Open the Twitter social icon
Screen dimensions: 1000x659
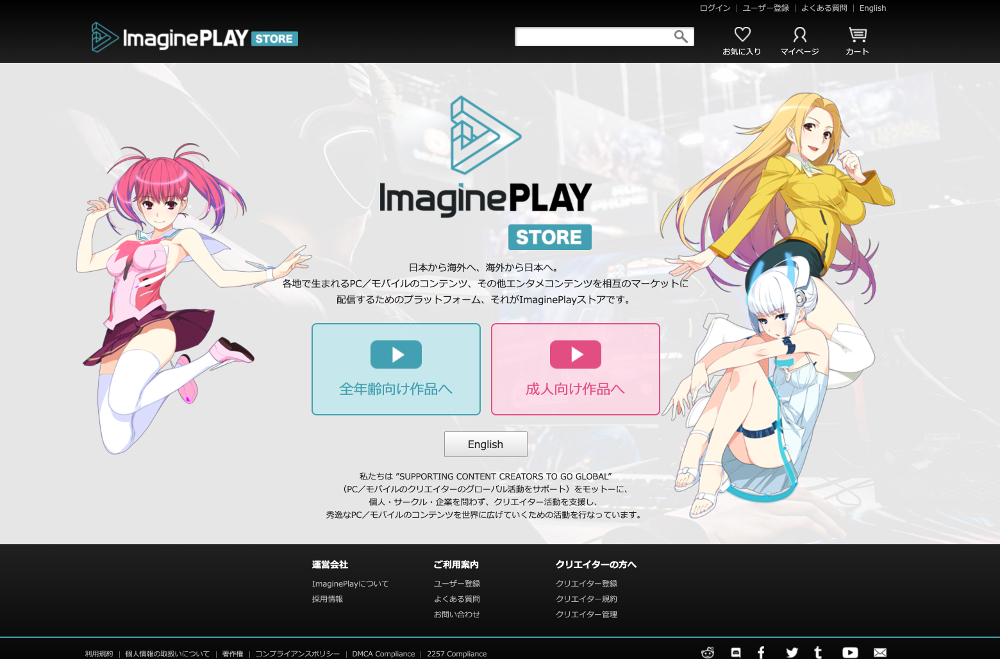(x=791, y=653)
